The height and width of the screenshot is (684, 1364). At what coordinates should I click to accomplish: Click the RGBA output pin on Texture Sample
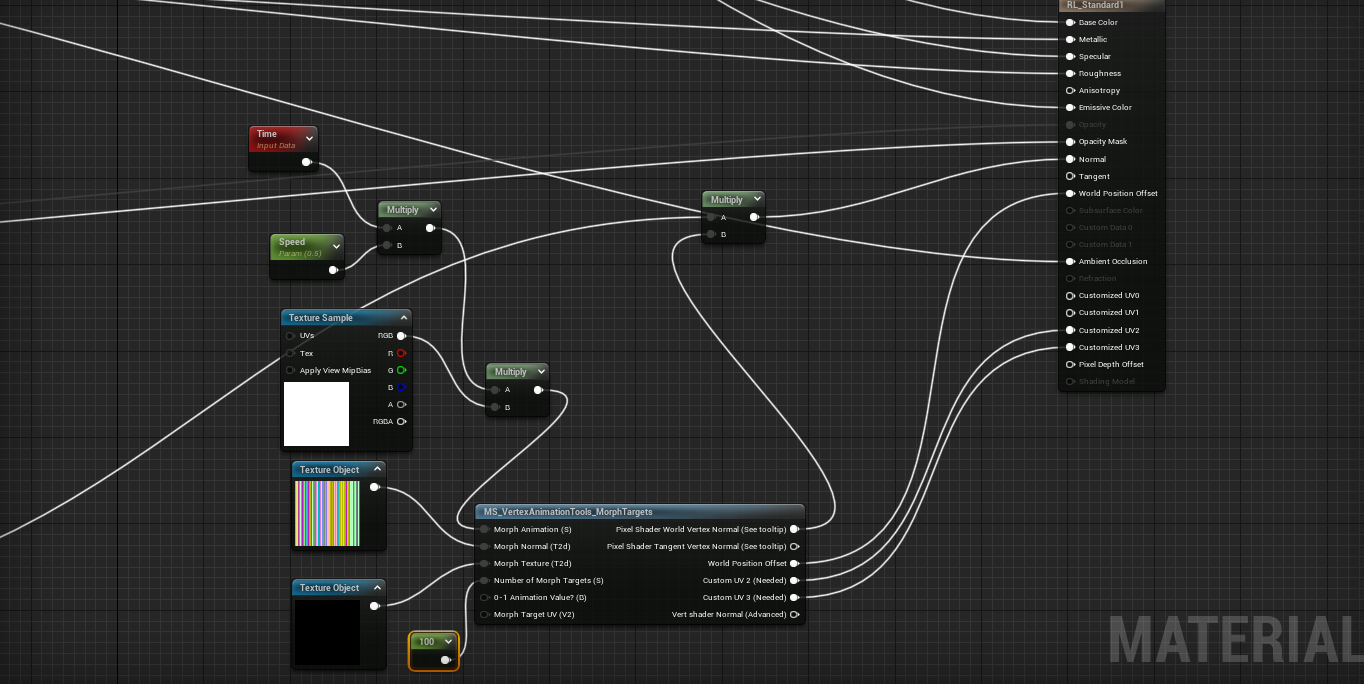[x=401, y=421]
